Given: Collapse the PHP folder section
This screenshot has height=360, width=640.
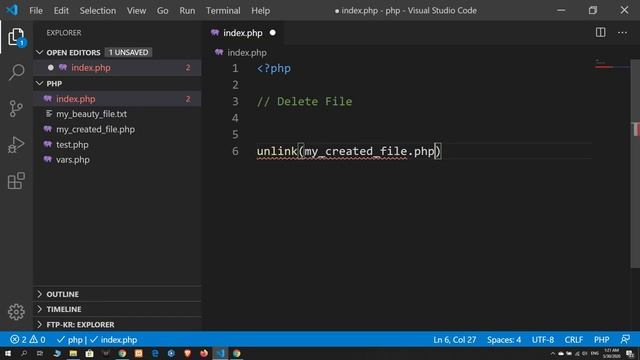Looking at the screenshot, I should (x=39, y=83).
